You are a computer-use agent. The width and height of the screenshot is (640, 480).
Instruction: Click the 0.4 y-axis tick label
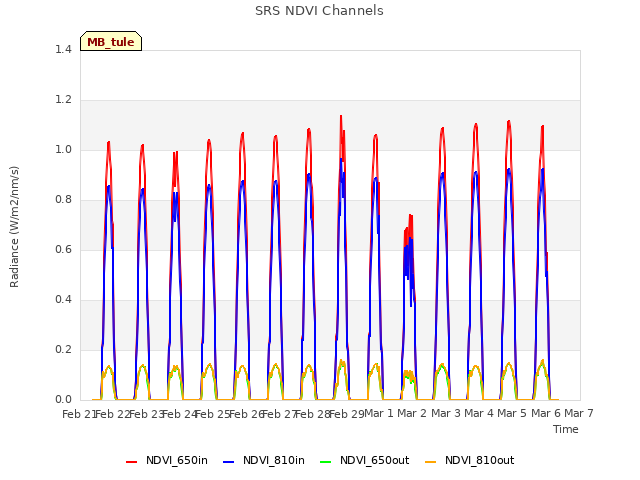[x=63, y=300]
